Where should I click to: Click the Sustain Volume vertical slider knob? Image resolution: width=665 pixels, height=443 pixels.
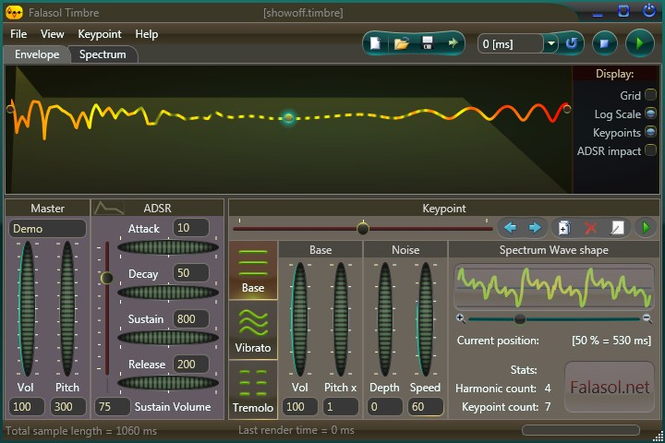106,278
